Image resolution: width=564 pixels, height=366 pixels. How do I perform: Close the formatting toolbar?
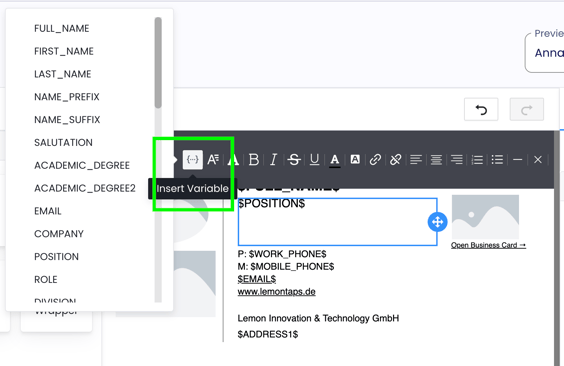point(538,159)
